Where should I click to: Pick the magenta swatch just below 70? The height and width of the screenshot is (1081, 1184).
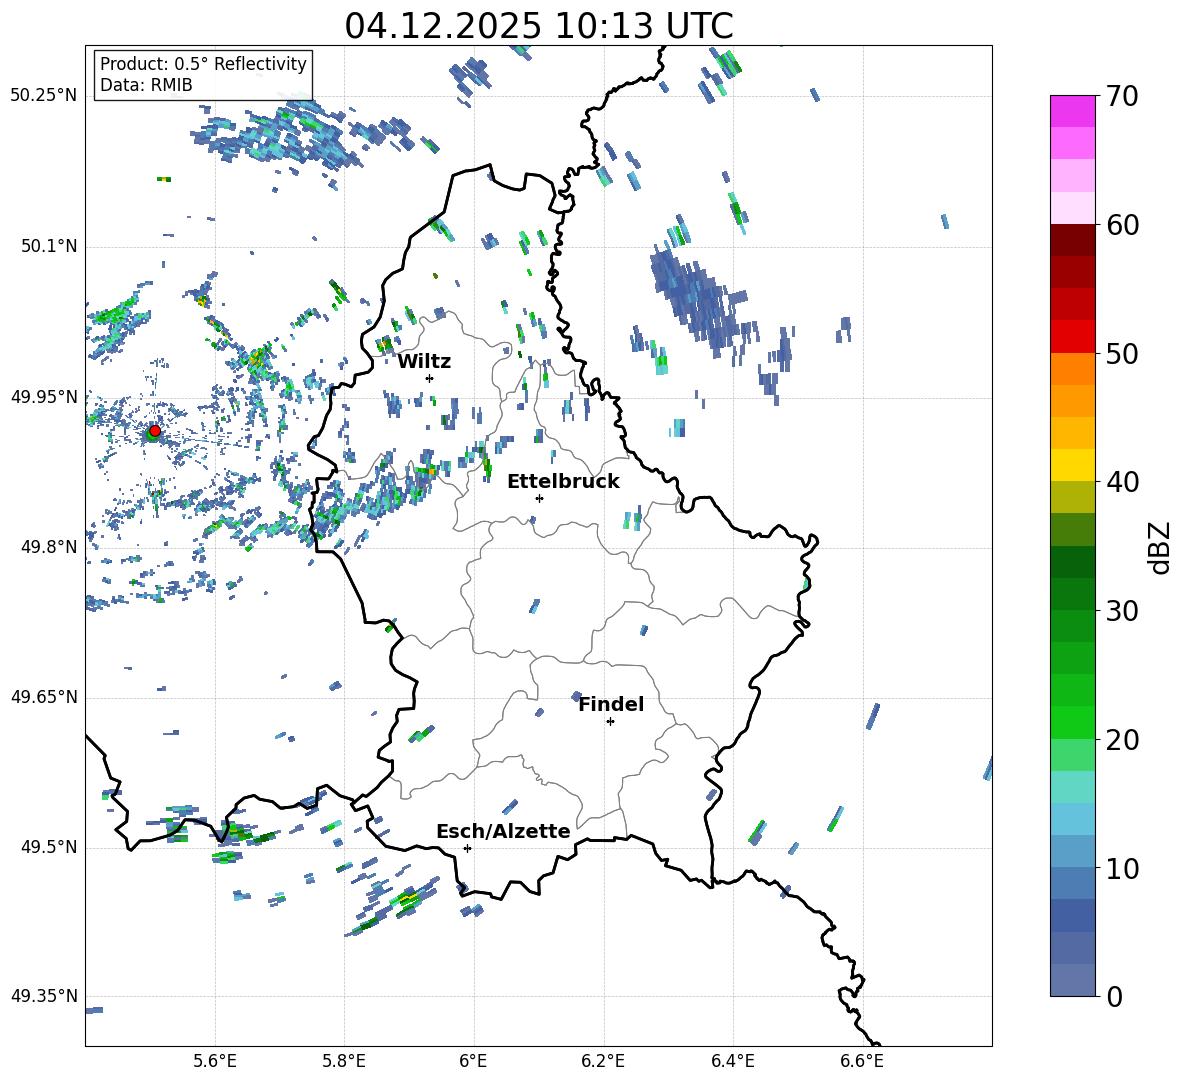tap(1073, 111)
